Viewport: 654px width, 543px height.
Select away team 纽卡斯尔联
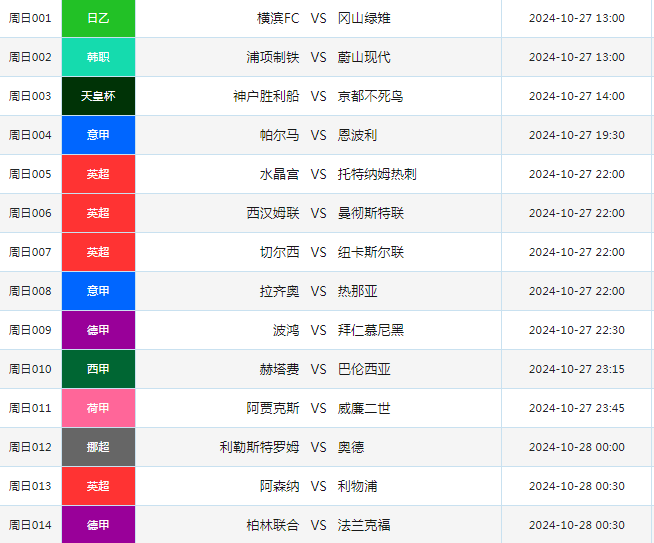tap(371, 252)
